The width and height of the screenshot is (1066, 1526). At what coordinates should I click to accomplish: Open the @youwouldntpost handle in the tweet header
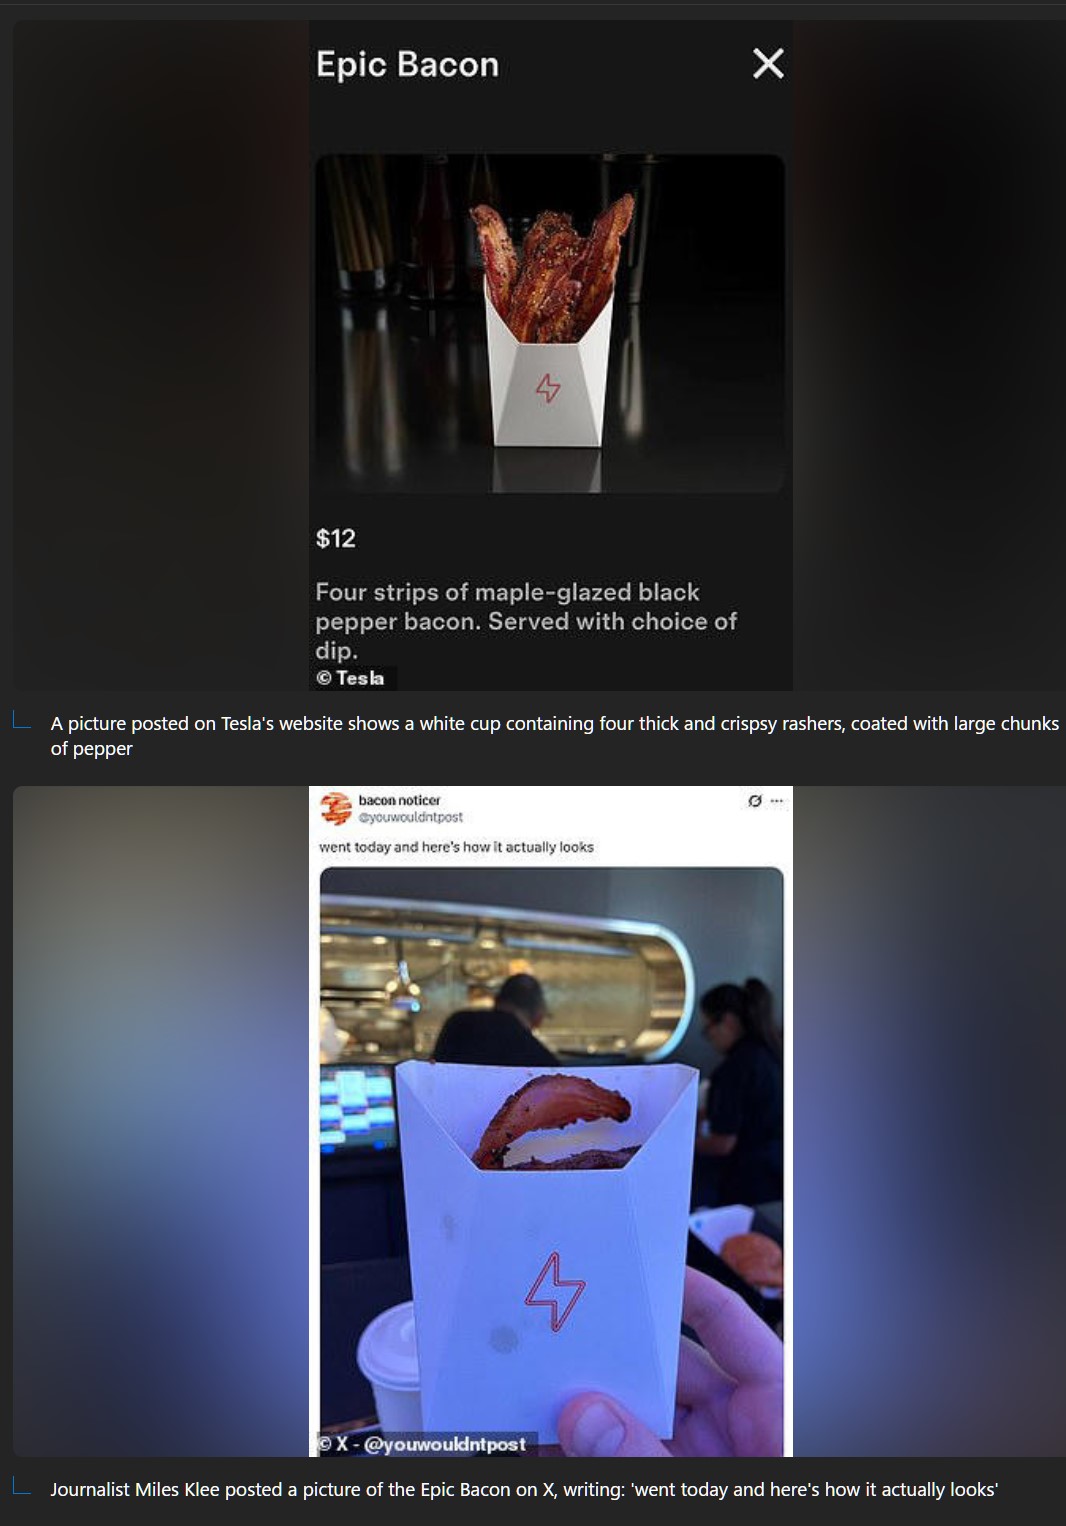[410, 817]
